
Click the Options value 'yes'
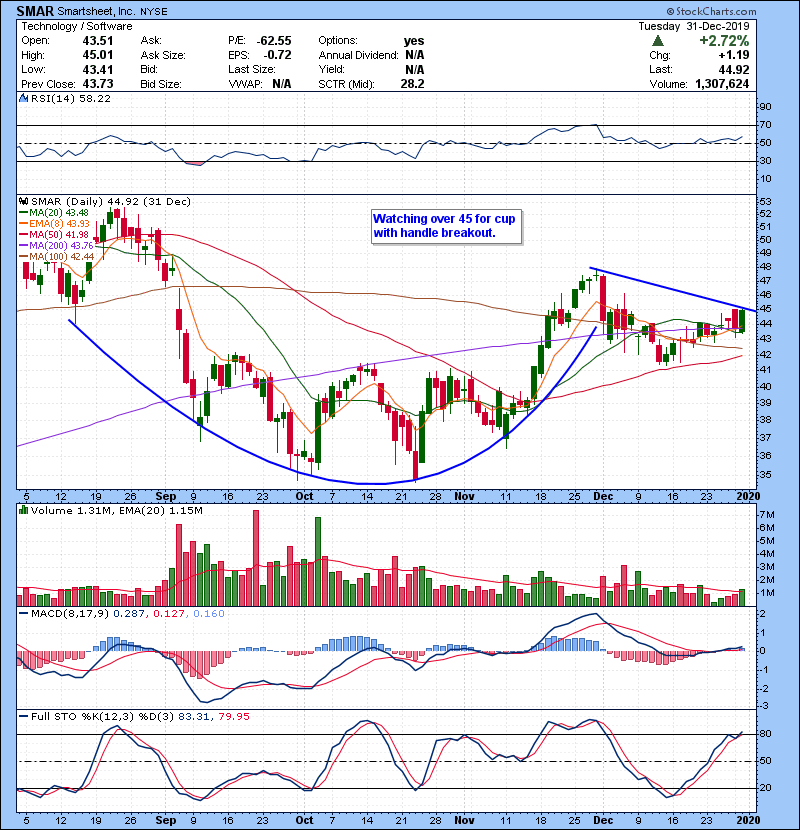click(414, 41)
